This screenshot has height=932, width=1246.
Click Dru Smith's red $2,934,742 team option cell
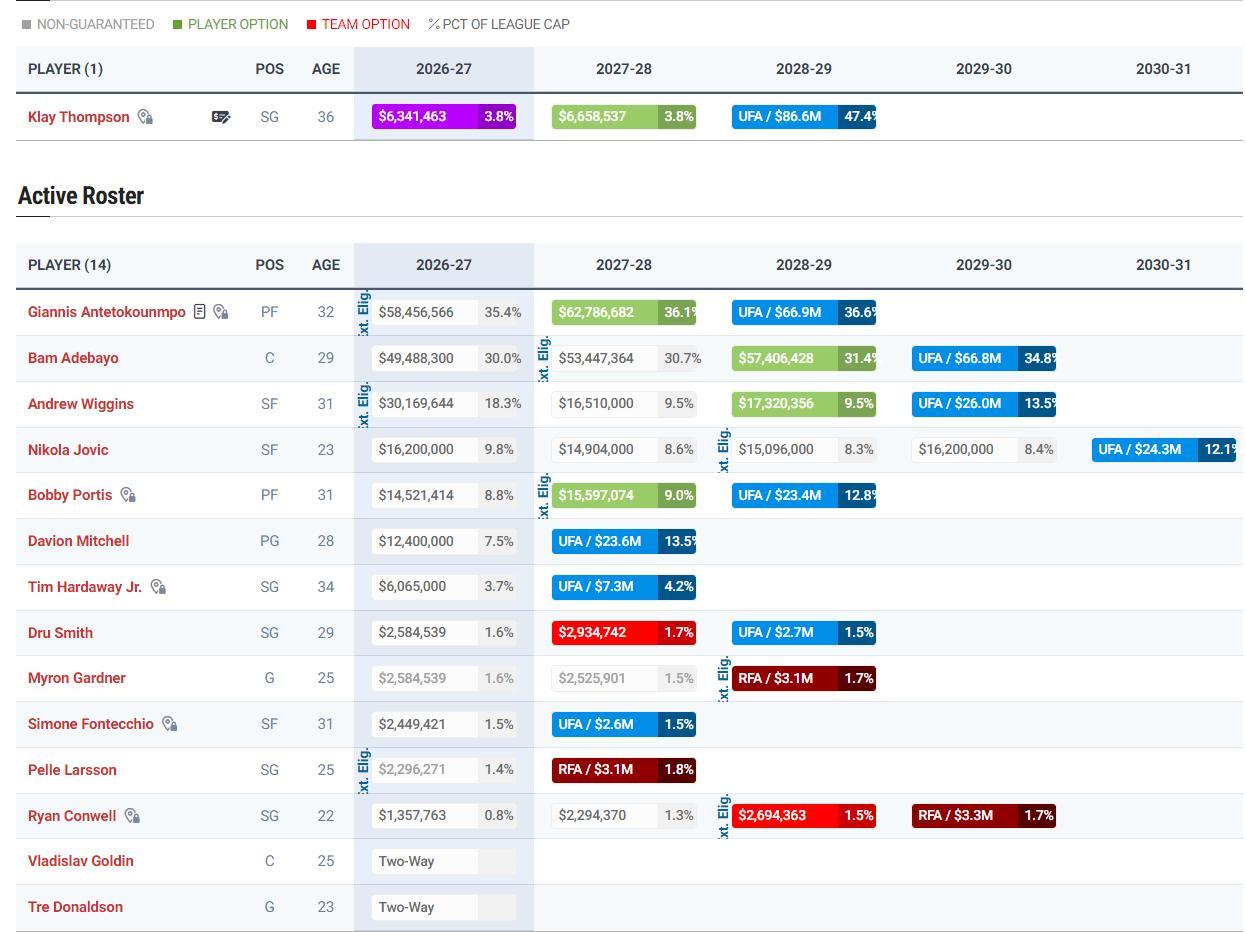[624, 633]
